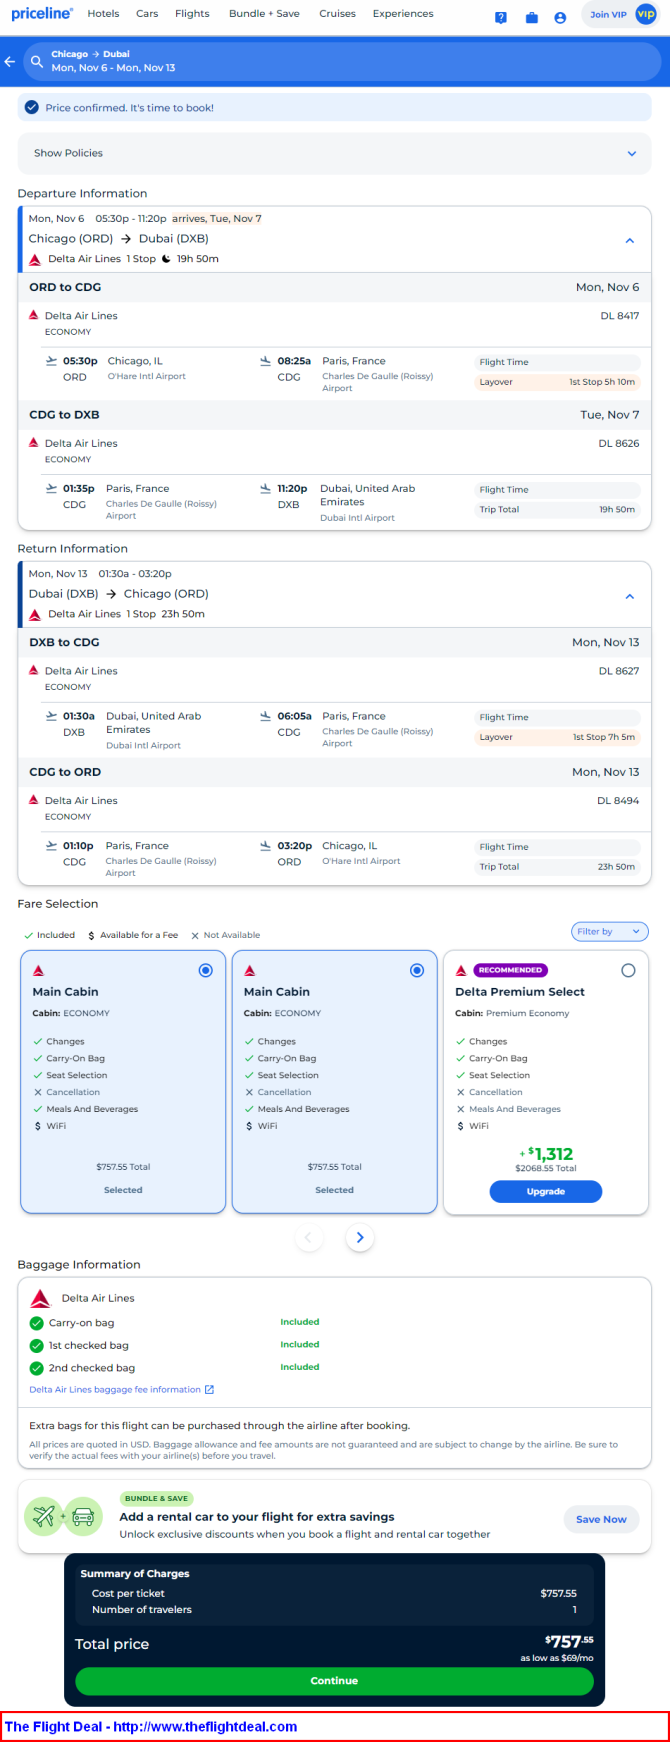Open the Flights menu item

click(x=192, y=14)
